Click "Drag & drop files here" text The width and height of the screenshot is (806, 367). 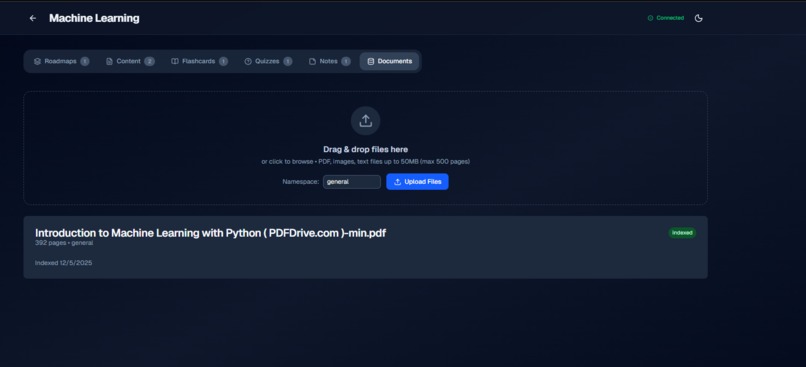pyautogui.click(x=365, y=150)
